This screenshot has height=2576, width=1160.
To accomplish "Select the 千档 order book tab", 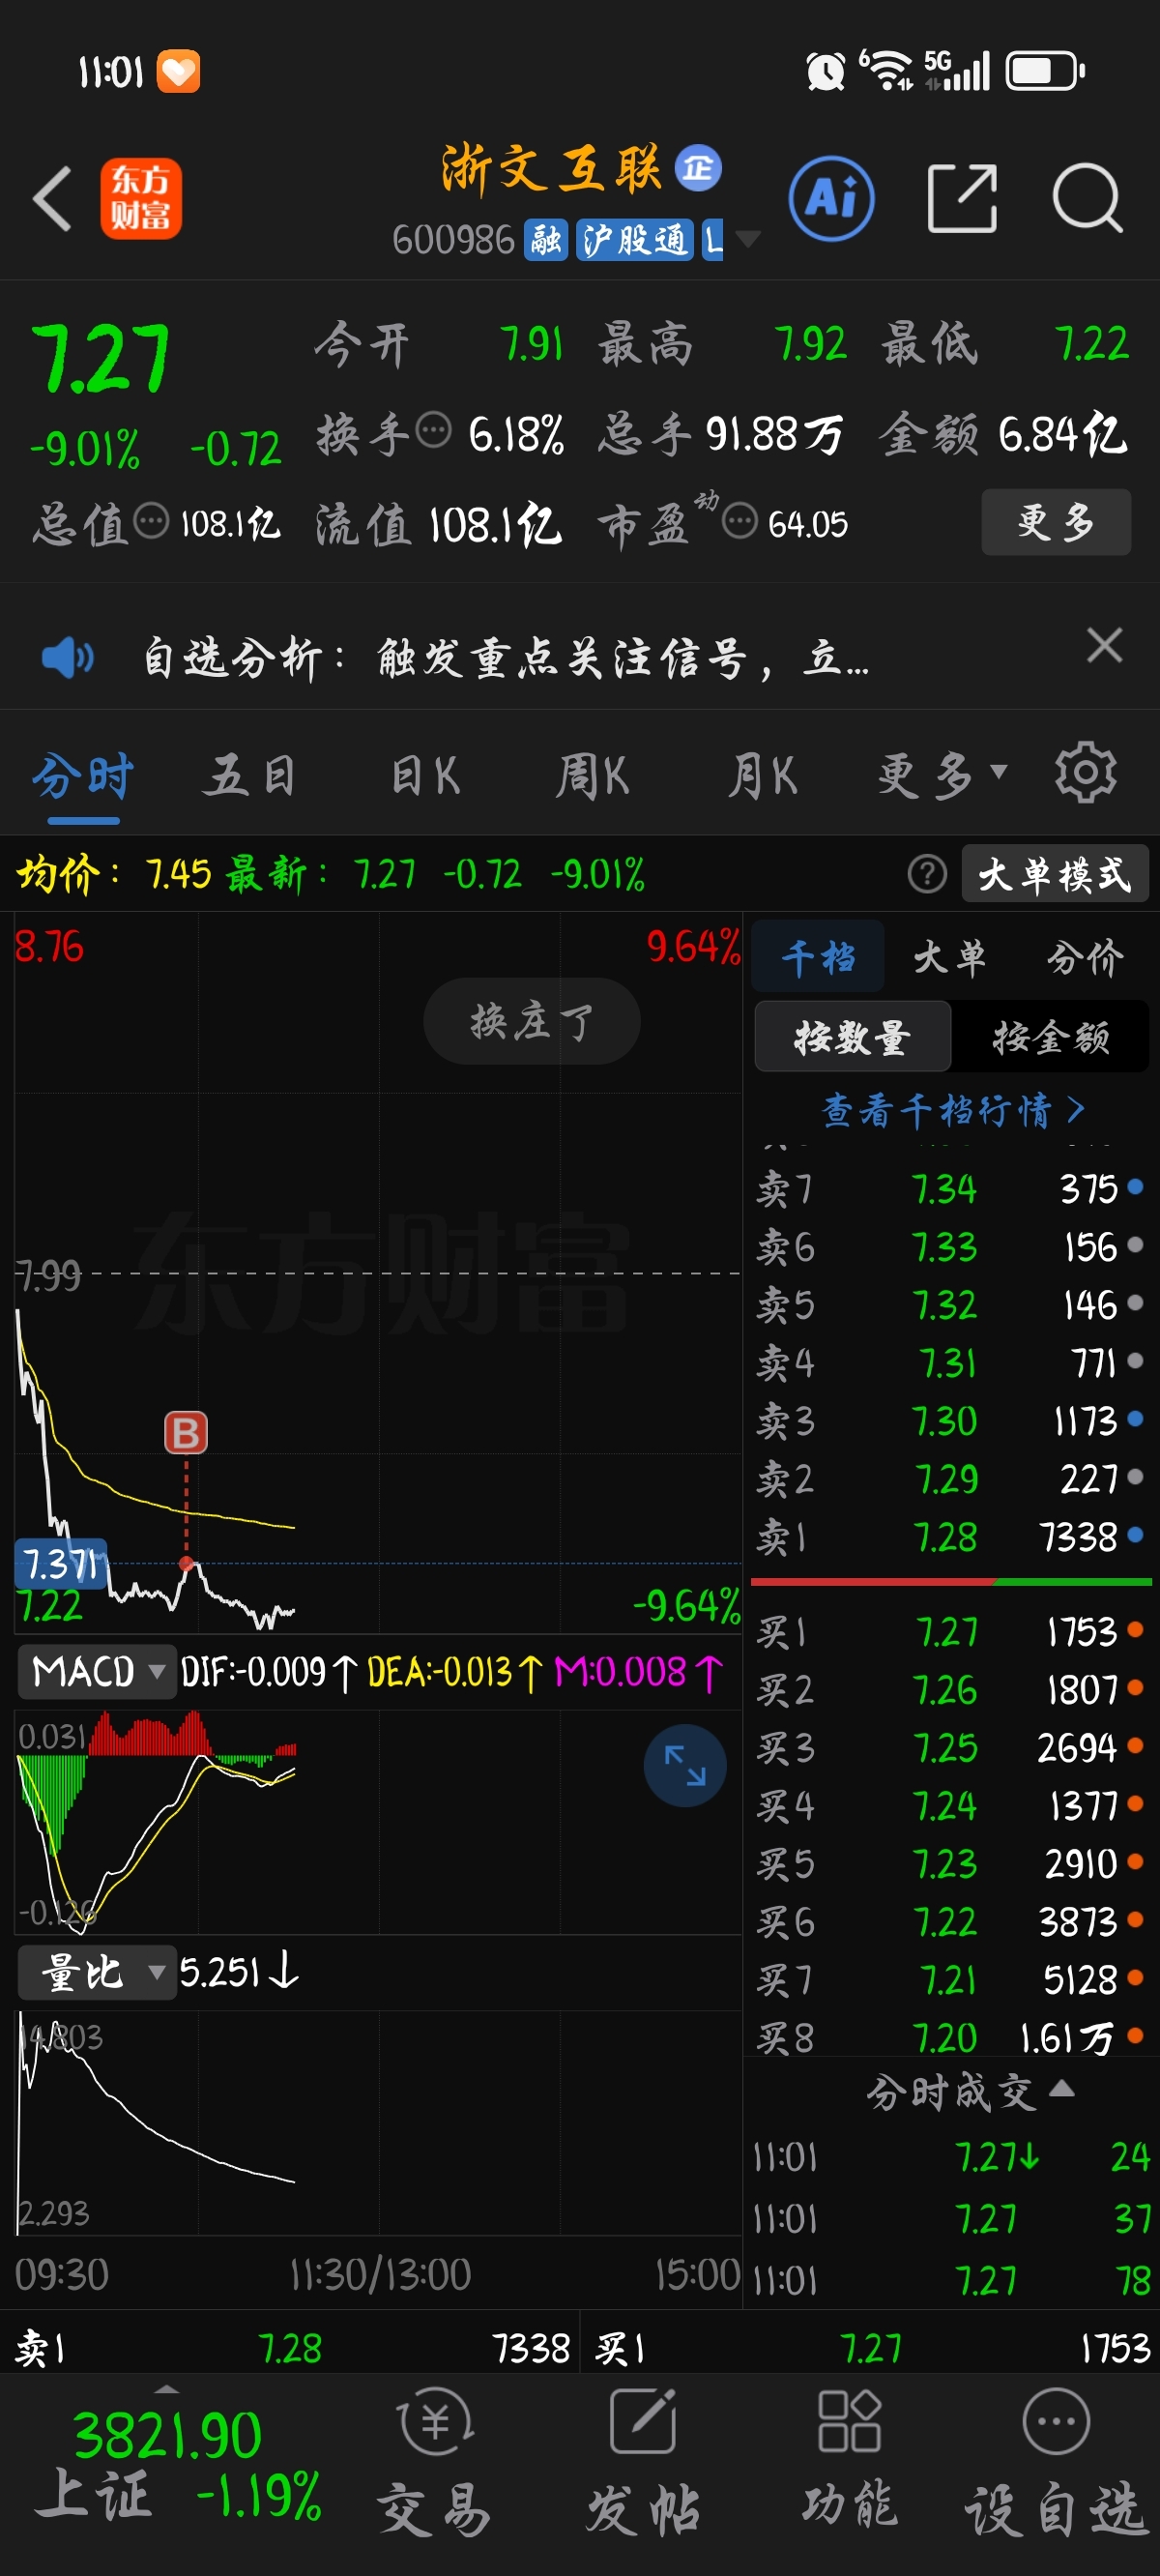I will point(818,957).
